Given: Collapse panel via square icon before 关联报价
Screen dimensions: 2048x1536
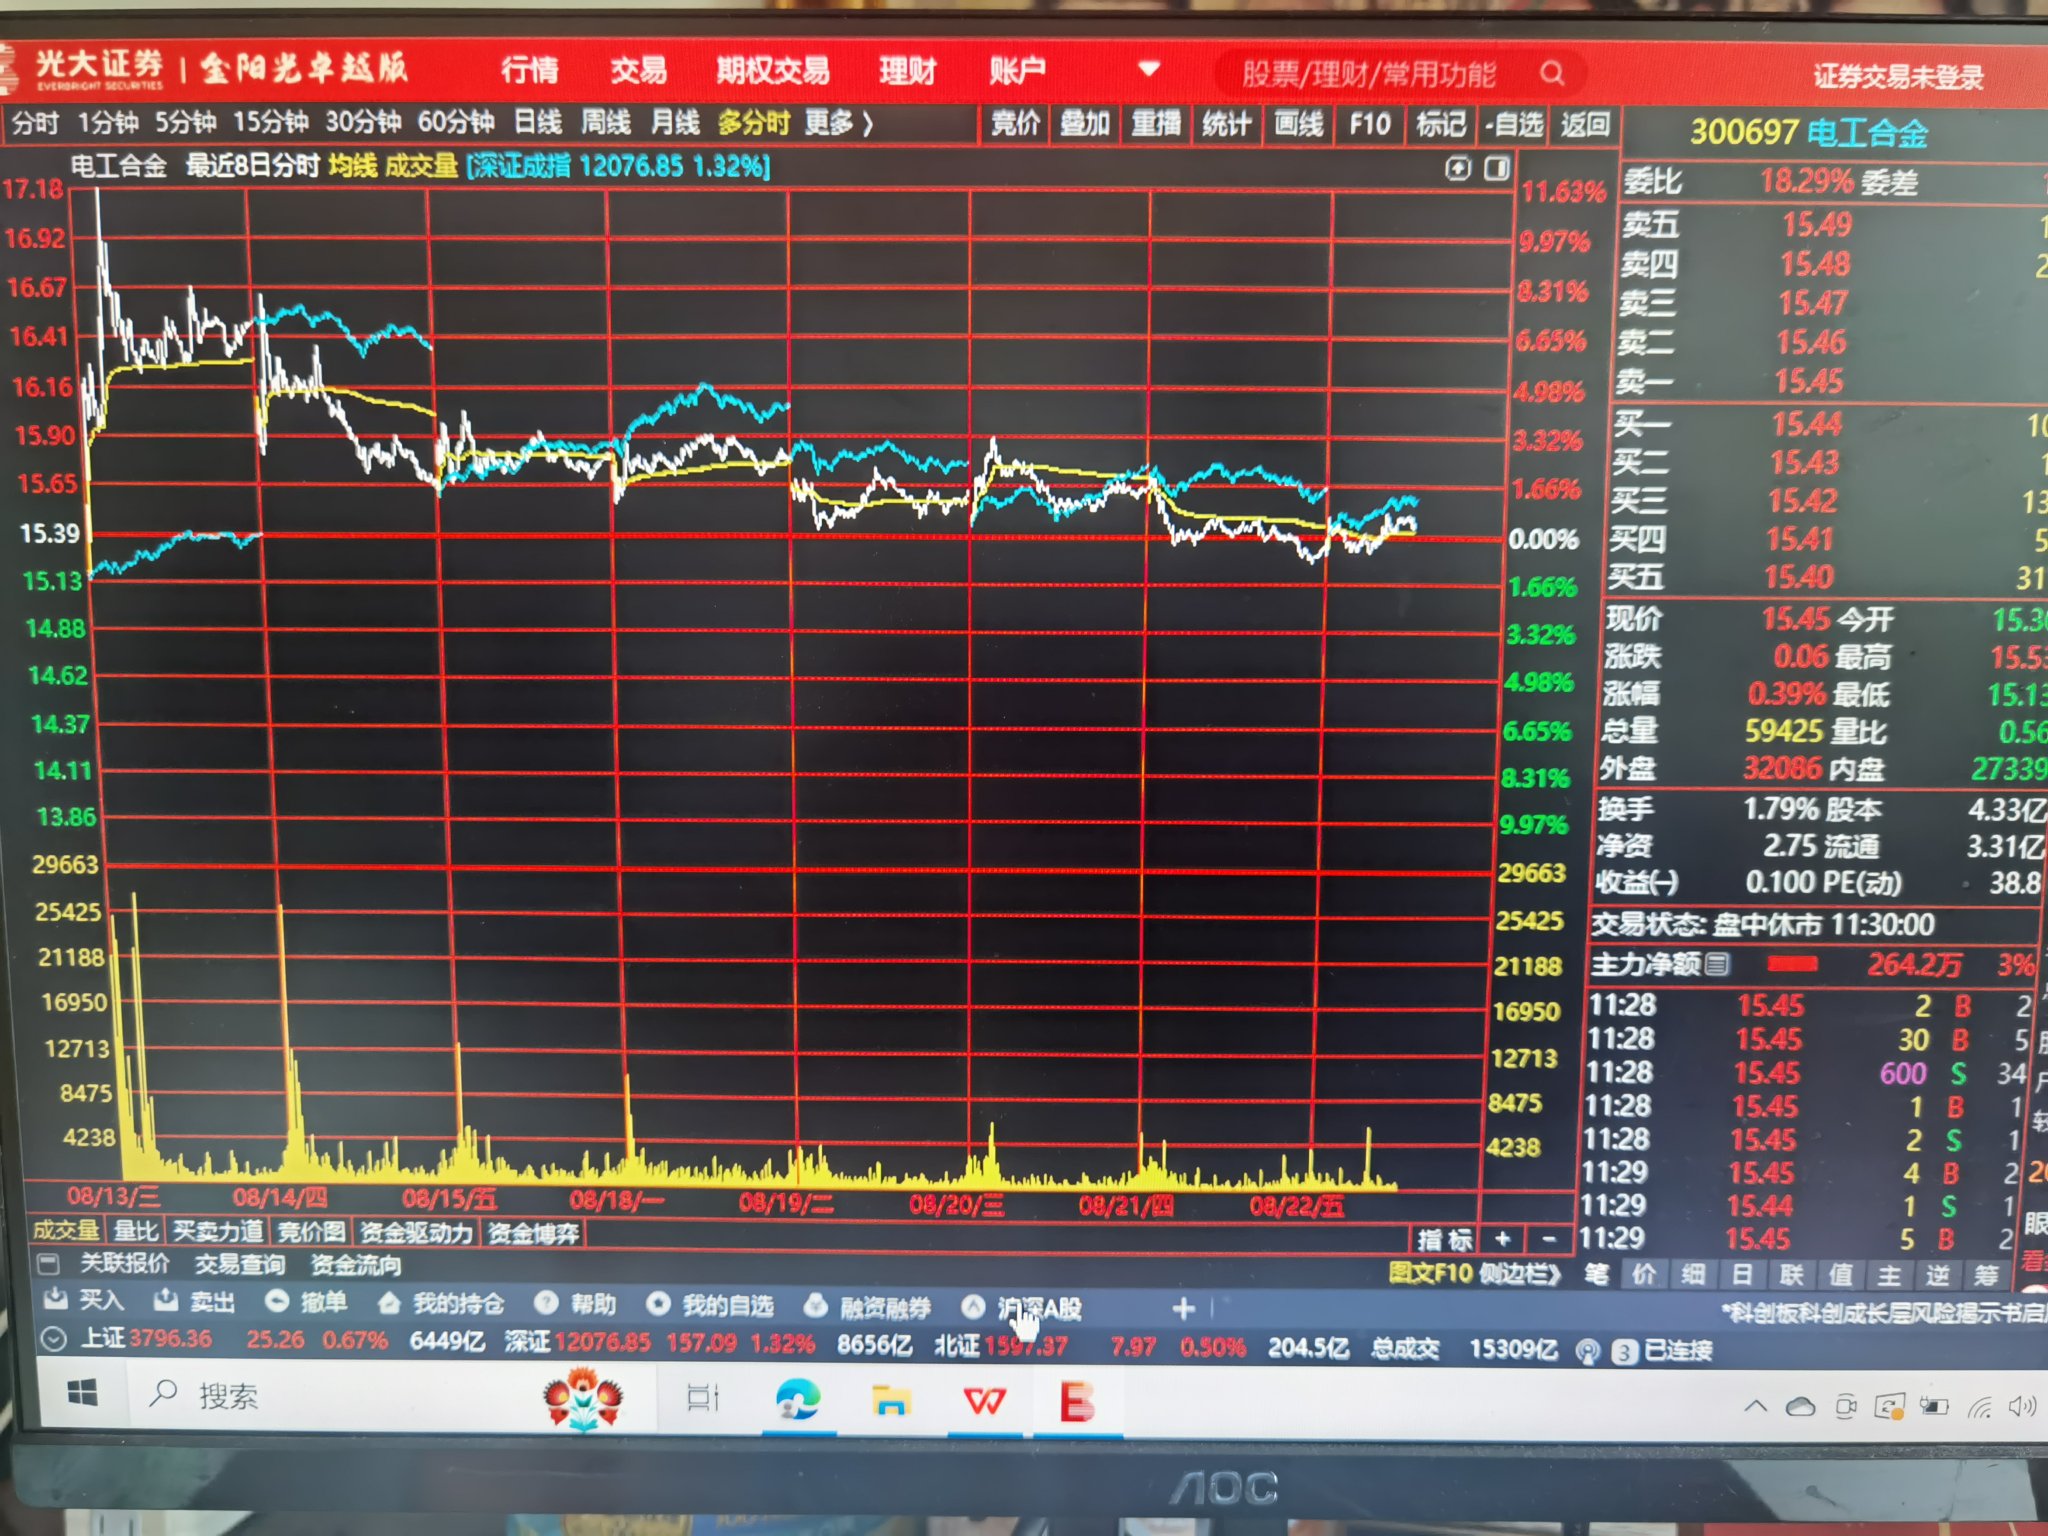Looking at the screenshot, I should (47, 1264).
